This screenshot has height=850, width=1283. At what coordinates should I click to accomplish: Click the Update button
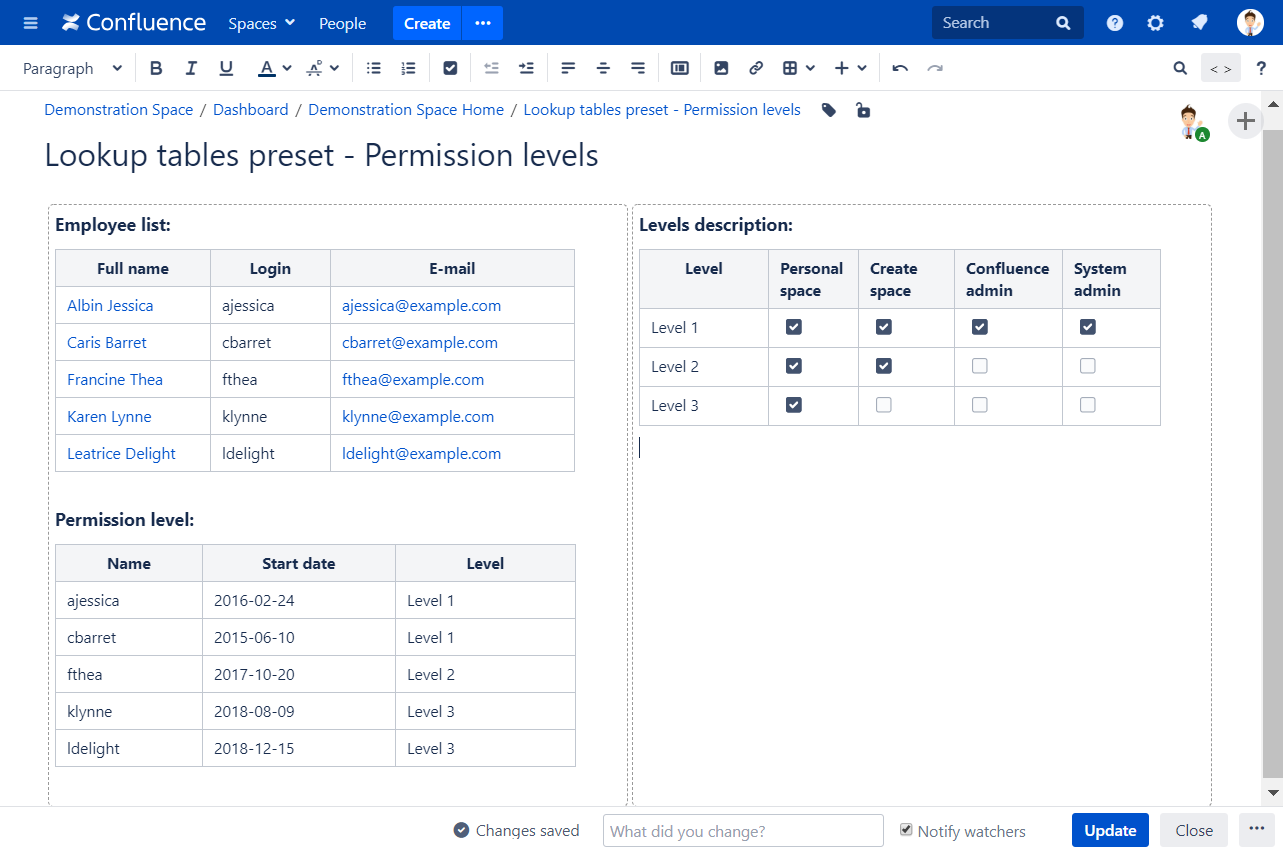[1109, 830]
